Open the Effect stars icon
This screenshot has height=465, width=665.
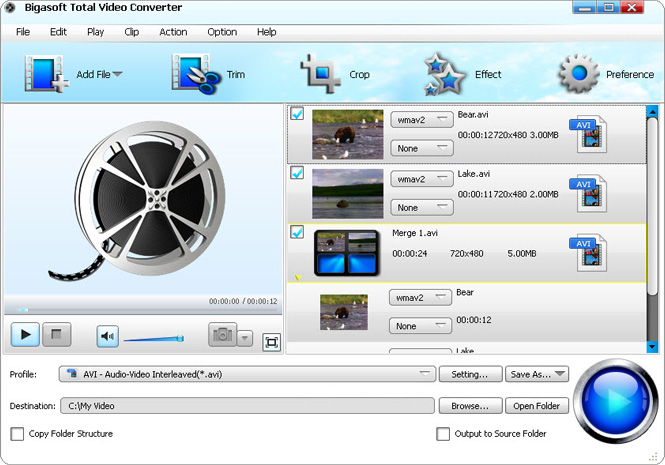[x=445, y=74]
